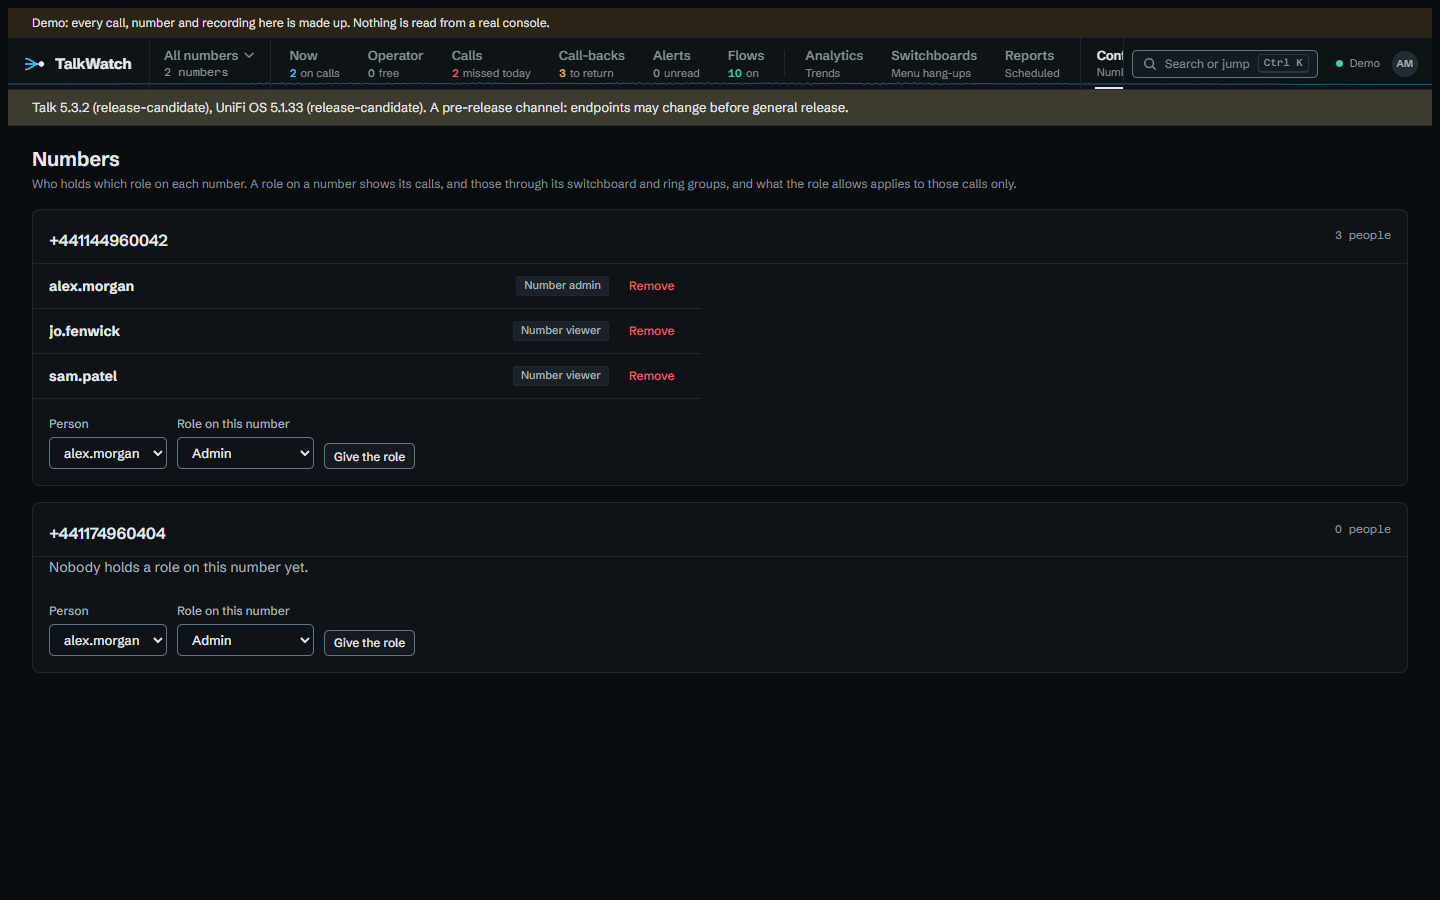The height and width of the screenshot is (900, 1440).
Task: Switch to the Calls tab
Action: [491, 63]
